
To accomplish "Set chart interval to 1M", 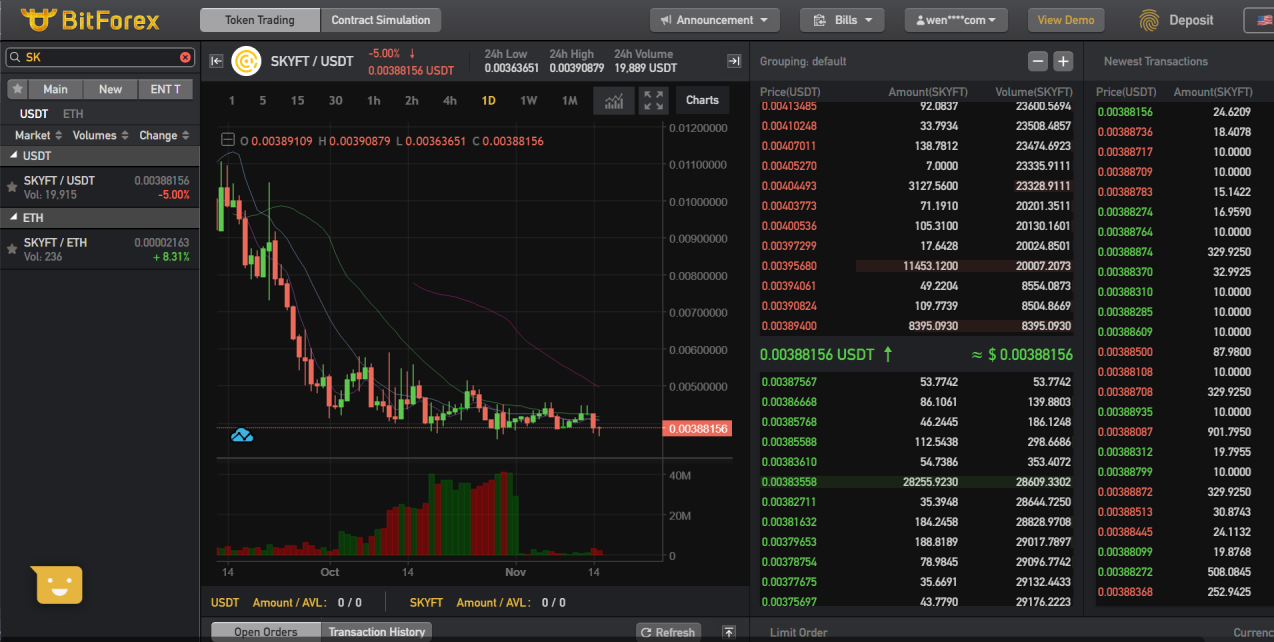I will tap(569, 100).
